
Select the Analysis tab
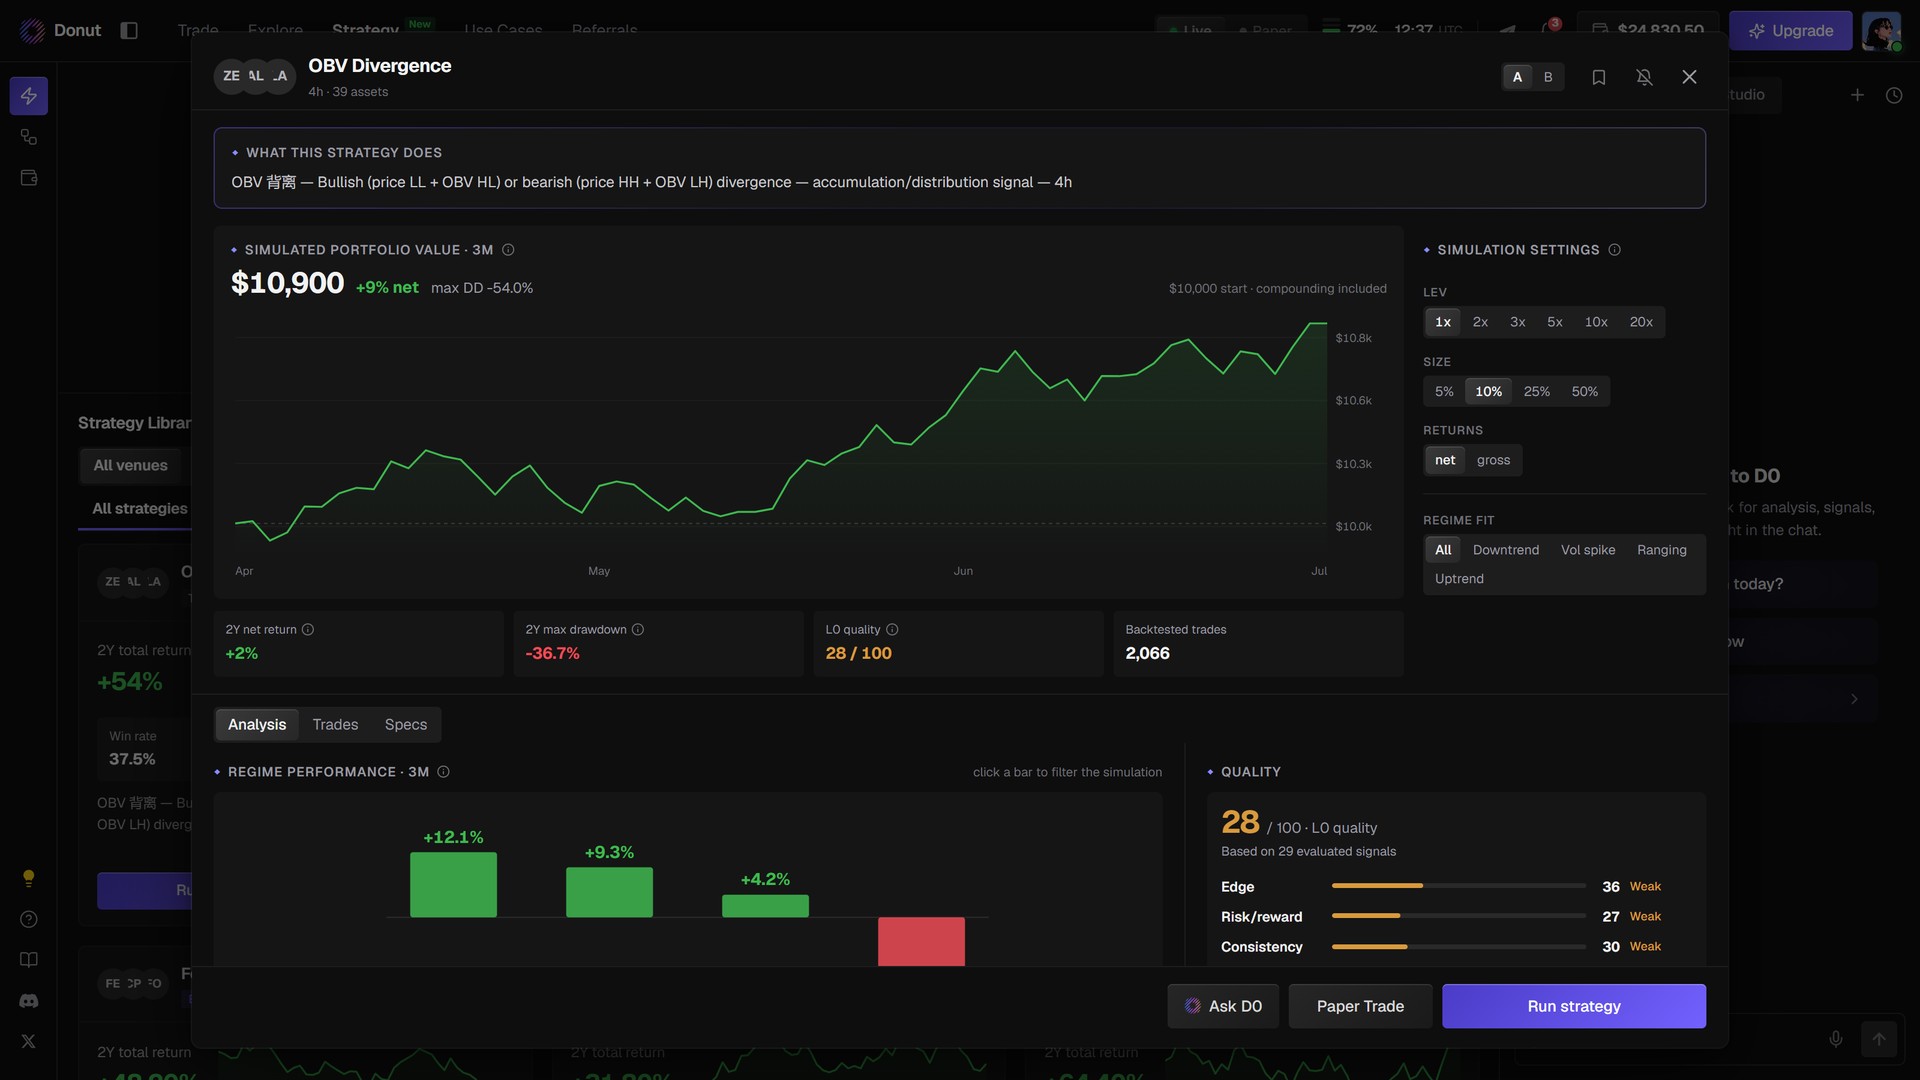click(257, 725)
